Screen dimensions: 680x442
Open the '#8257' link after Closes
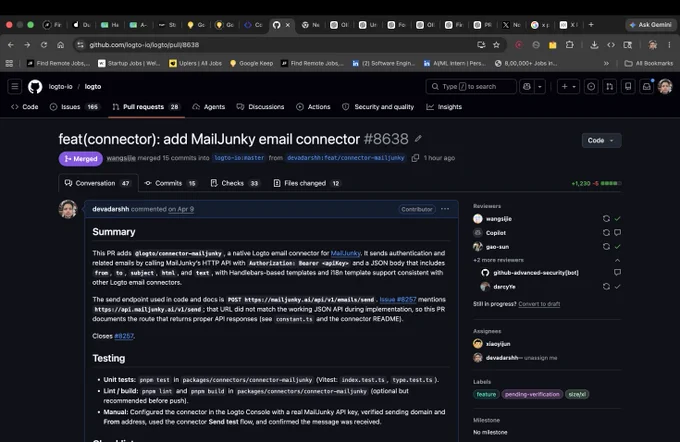pos(124,336)
